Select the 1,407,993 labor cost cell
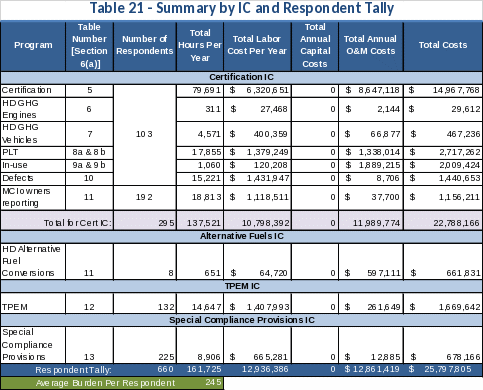 tap(257, 303)
